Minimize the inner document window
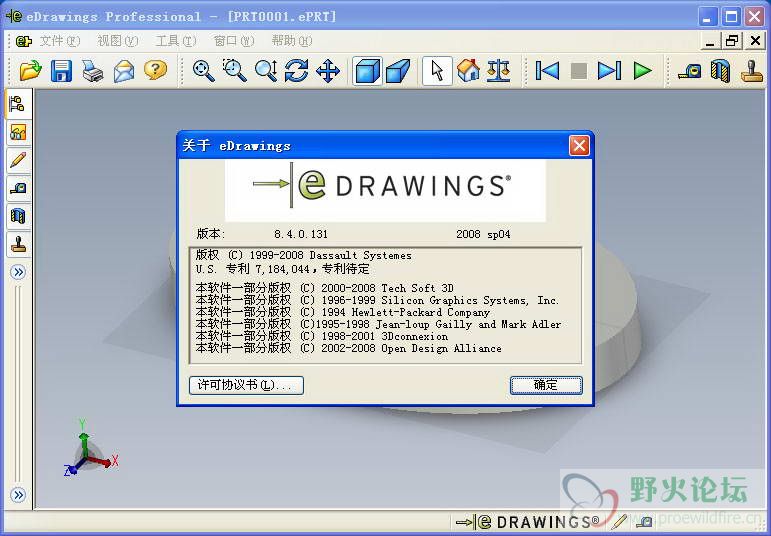The width and height of the screenshot is (771, 536). [710, 41]
